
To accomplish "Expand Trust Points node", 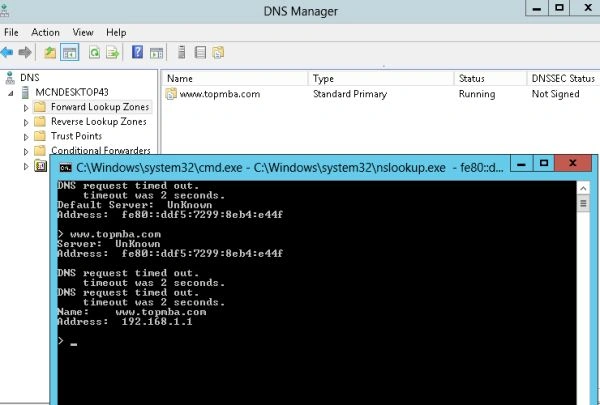I will tap(26, 137).
